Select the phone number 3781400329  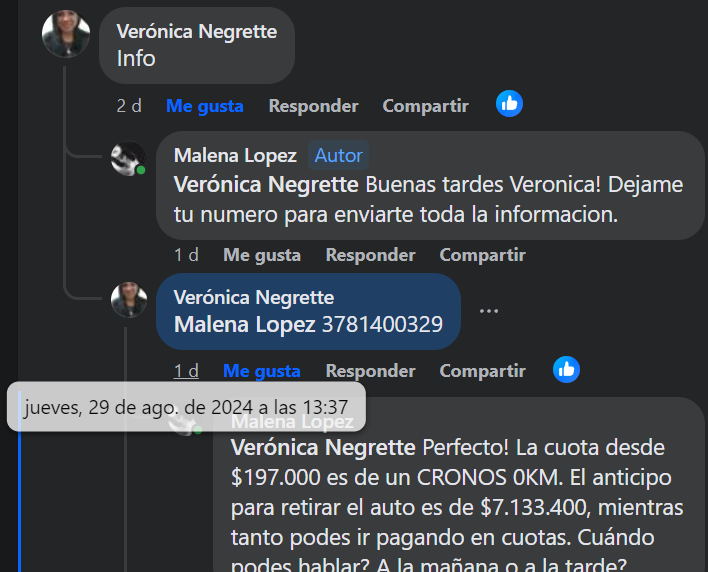tap(382, 325)
